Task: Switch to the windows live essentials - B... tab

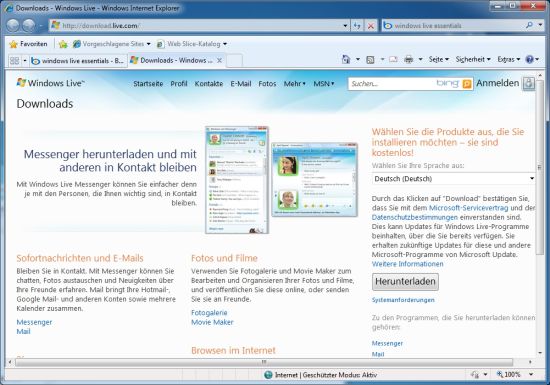Action: click(78, 61)
